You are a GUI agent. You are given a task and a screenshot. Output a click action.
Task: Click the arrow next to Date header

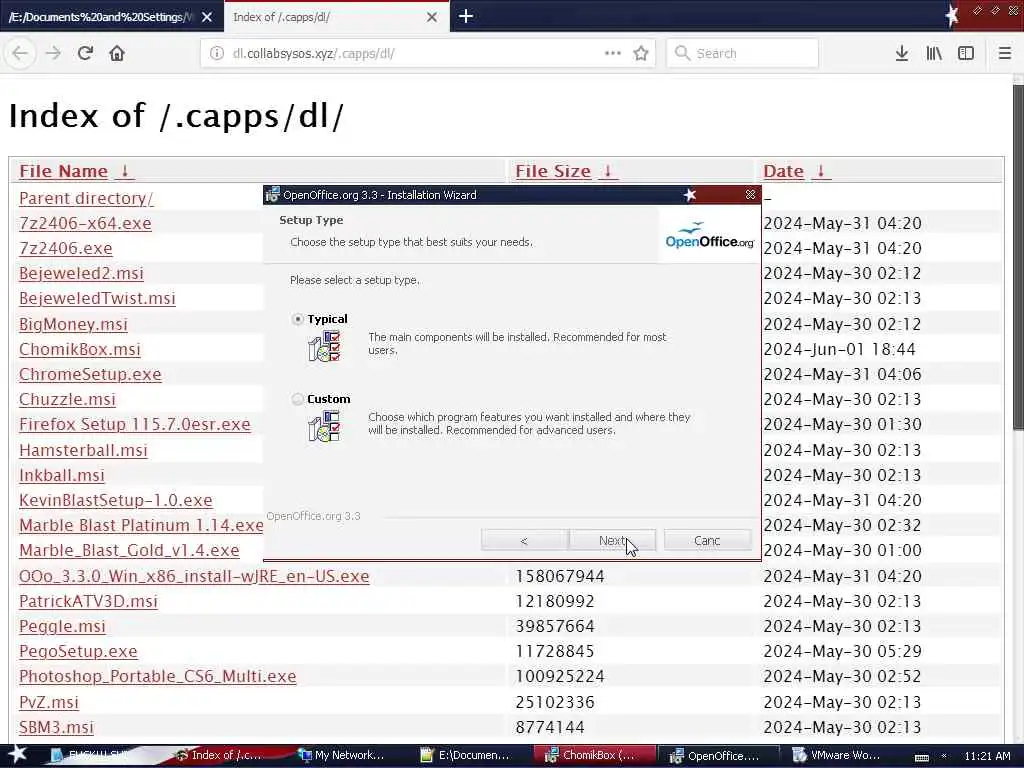pyautogui.click(x=821, y=171)
